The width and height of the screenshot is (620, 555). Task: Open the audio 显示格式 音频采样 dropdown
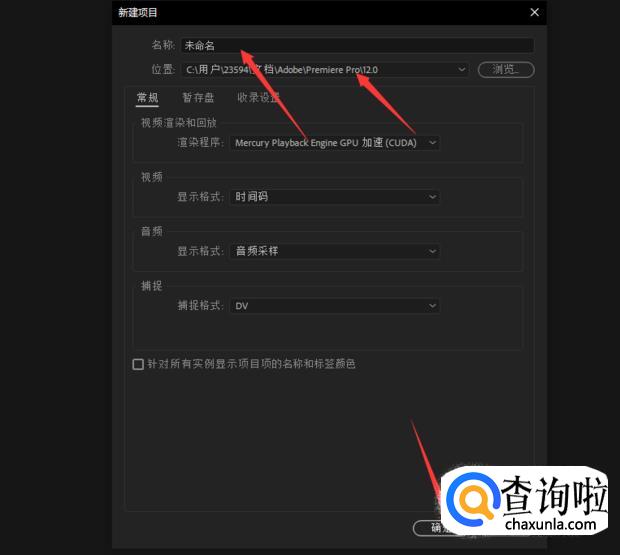(x=335, y=251)
